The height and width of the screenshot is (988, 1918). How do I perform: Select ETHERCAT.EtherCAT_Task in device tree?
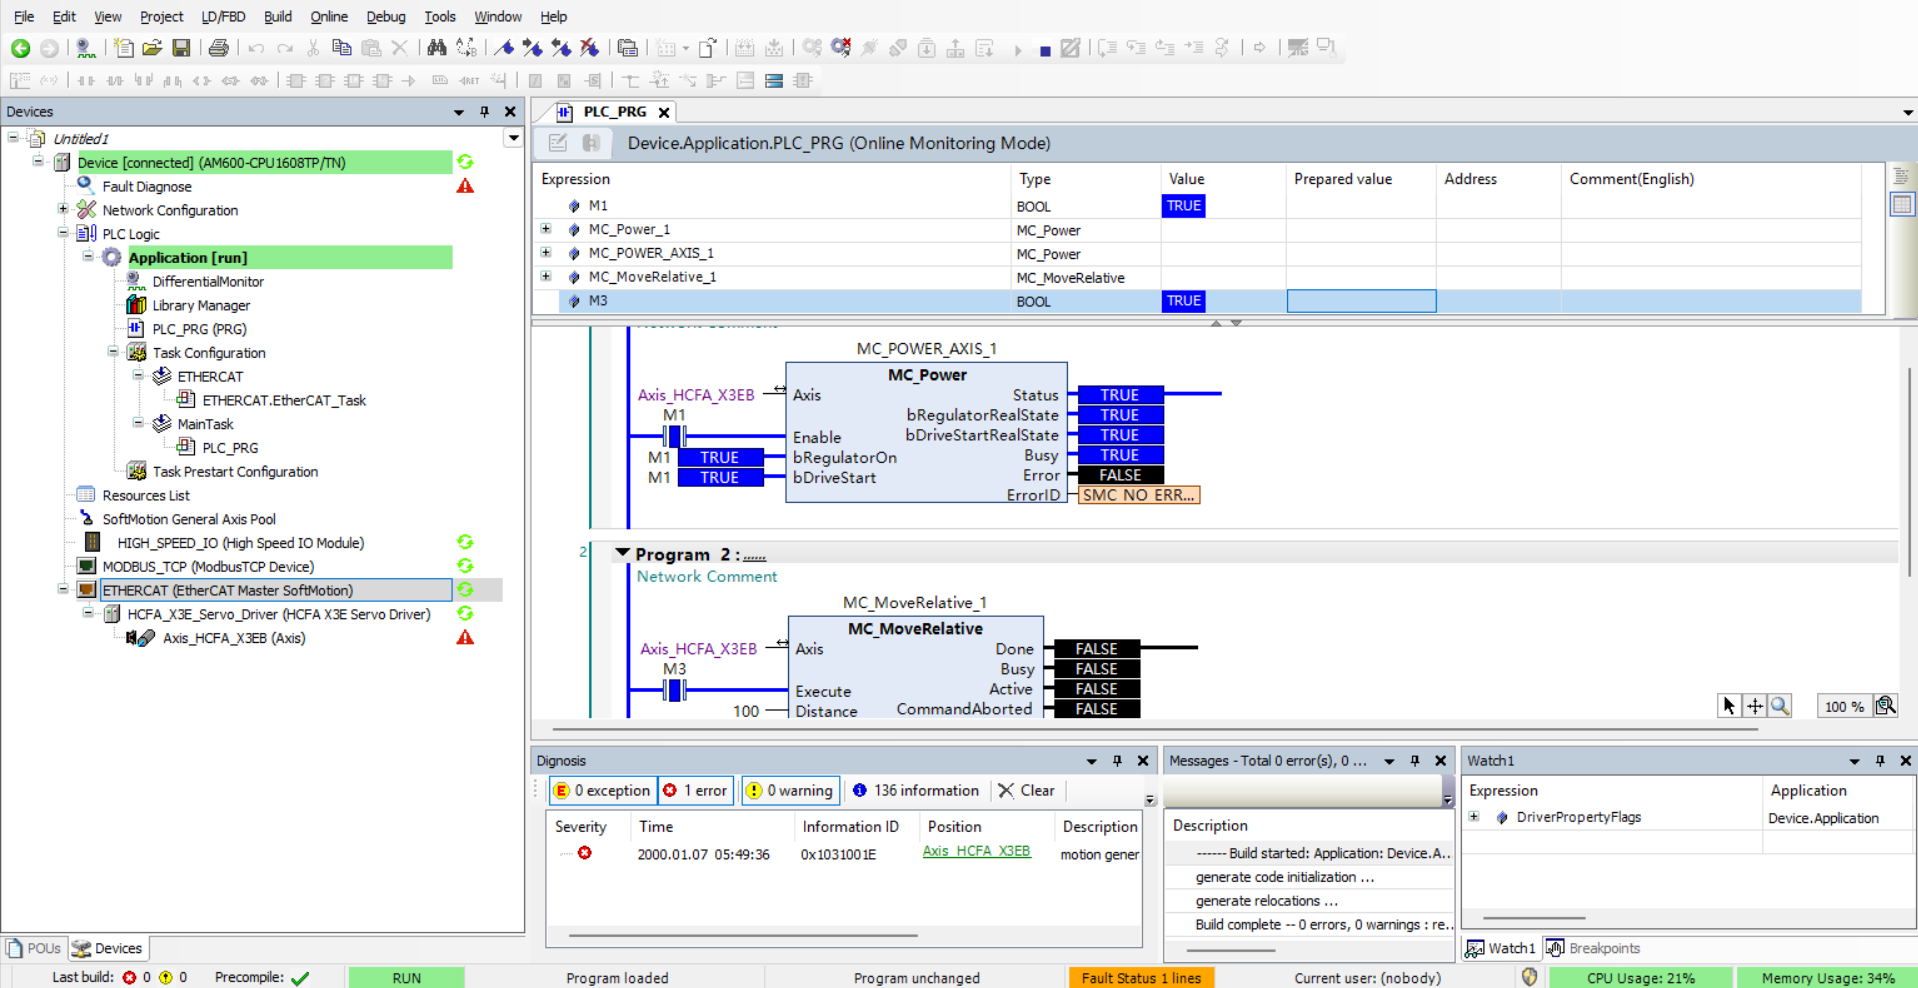point(284,400)
